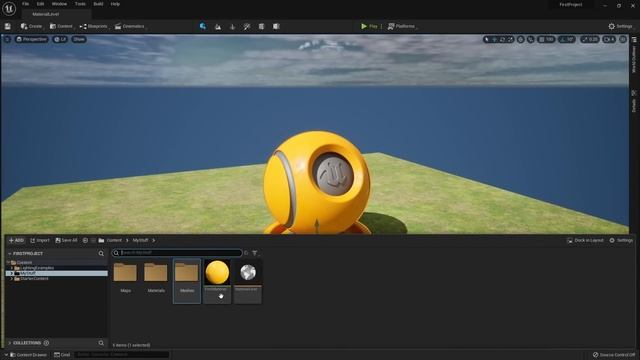
Task: Maximize or restore the viewport layout
Action: (623, 40)
